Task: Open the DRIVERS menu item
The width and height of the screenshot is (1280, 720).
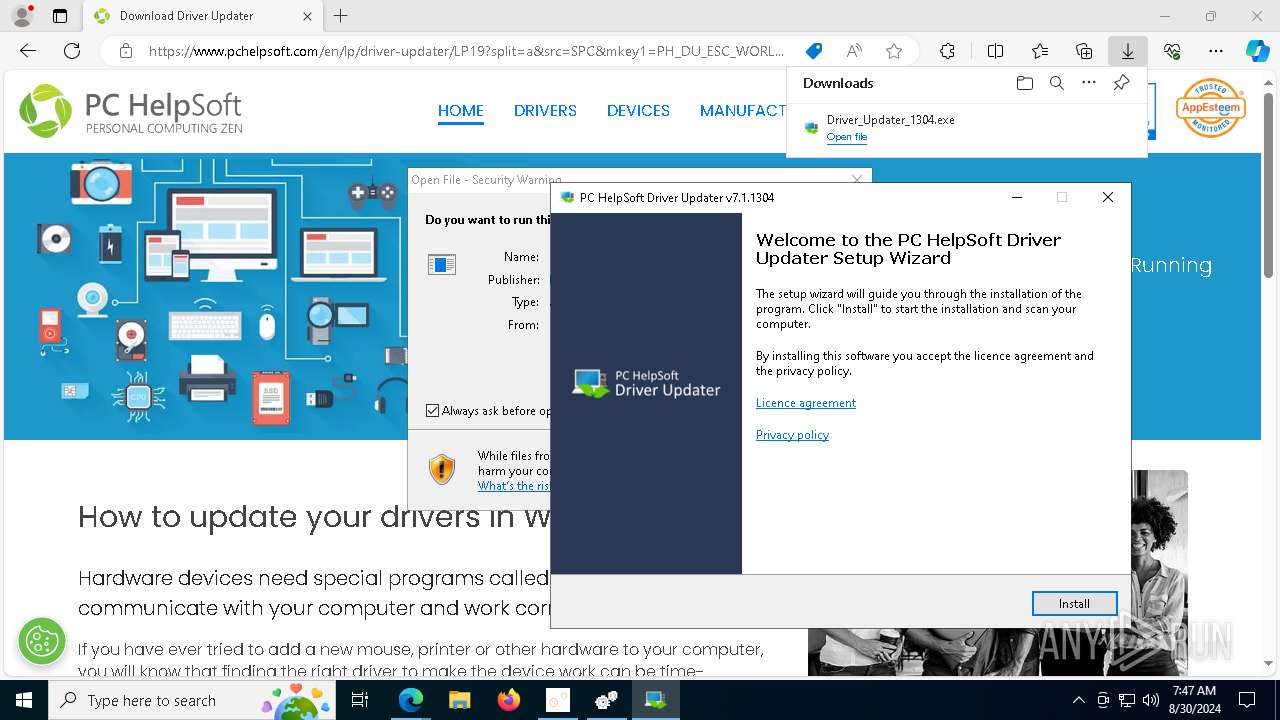Action: pyautogui.click(x=545, y=111)
